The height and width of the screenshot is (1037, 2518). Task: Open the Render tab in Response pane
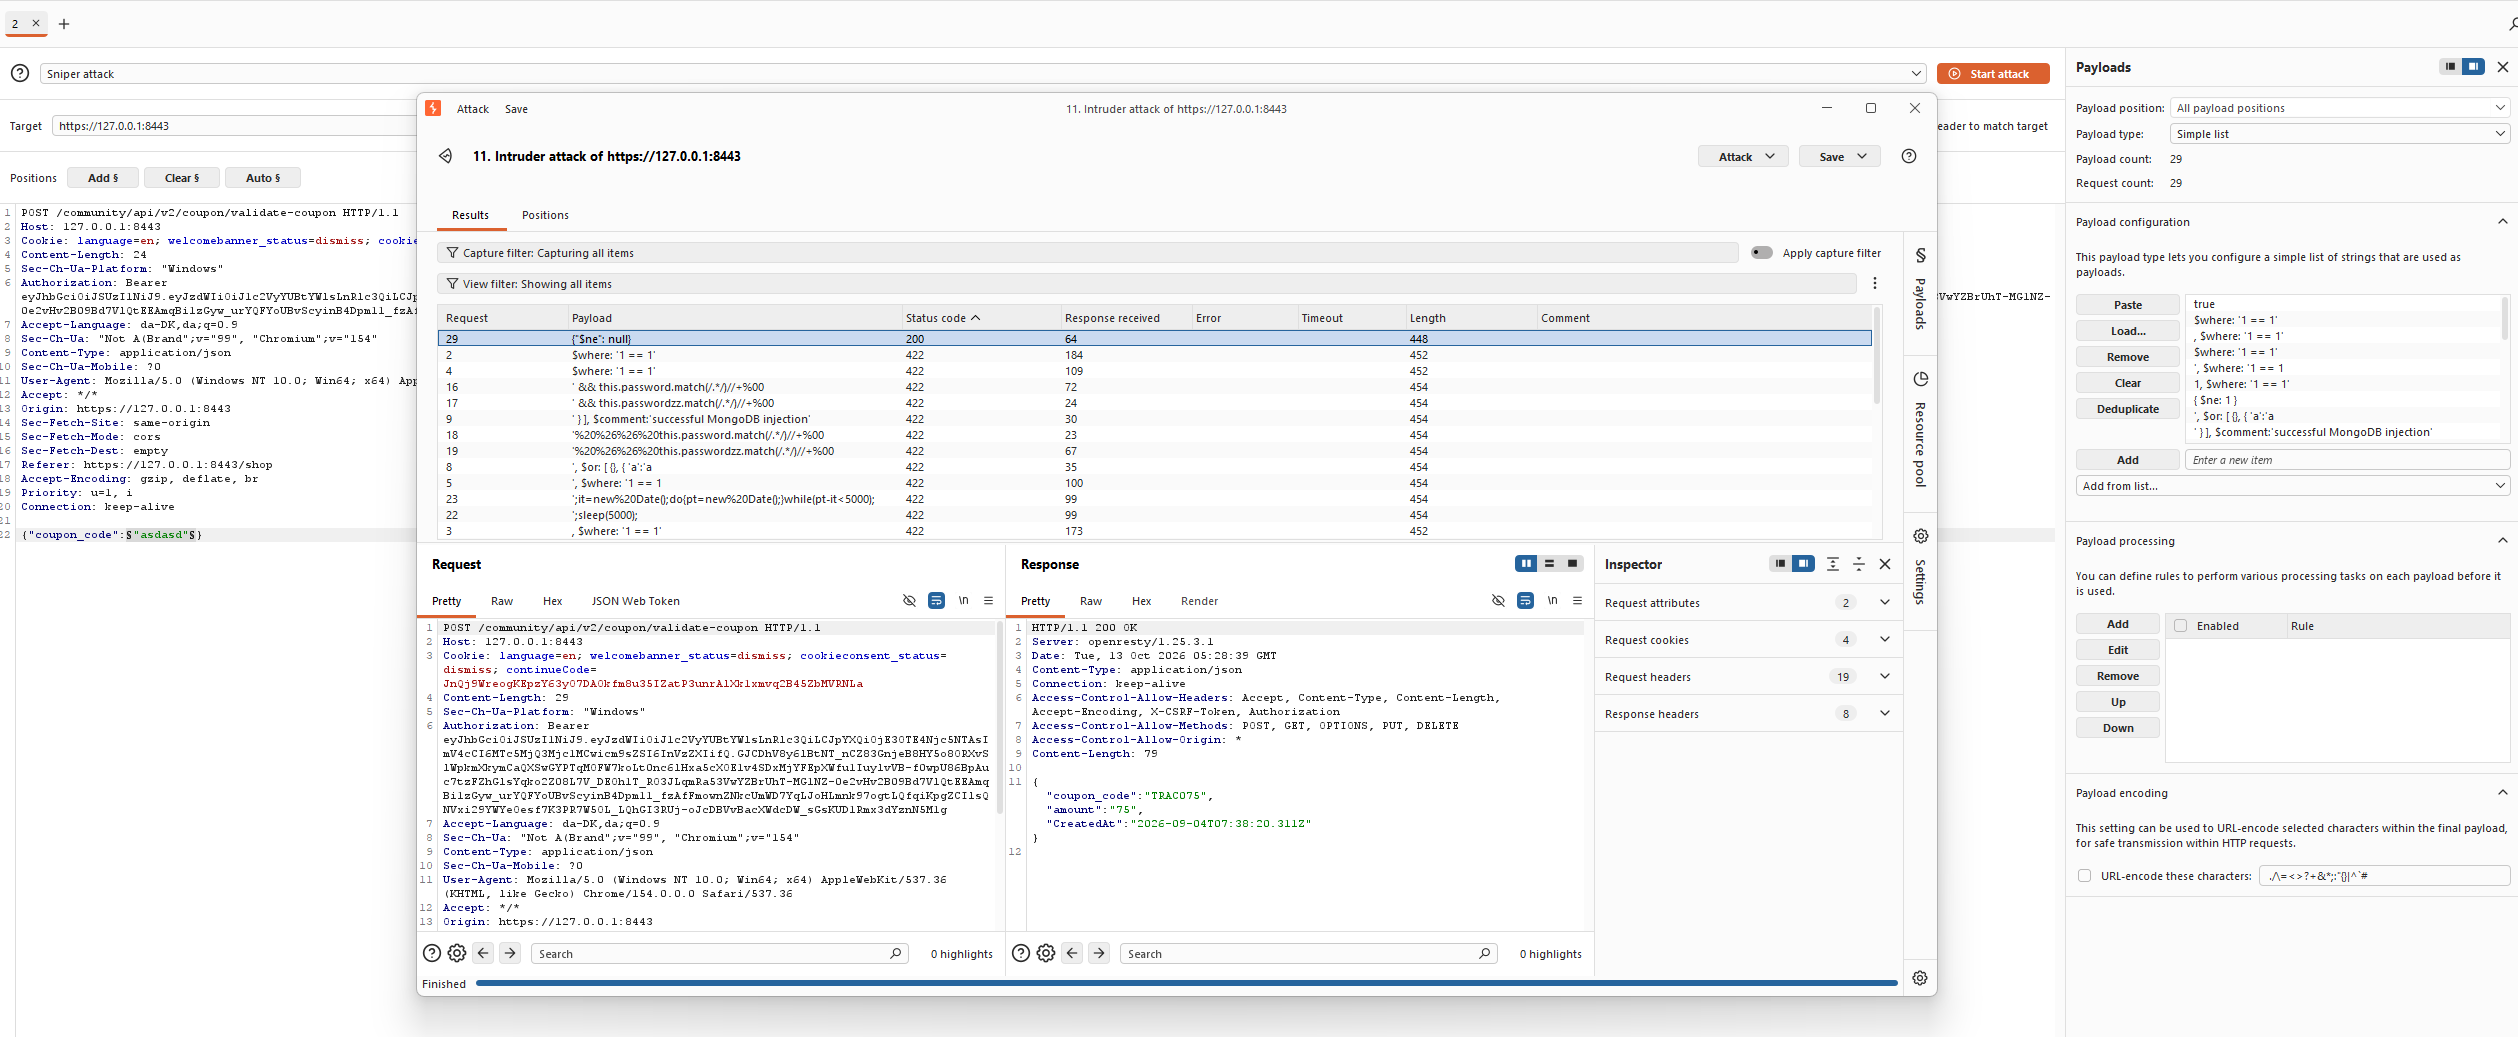coord(1199,601)
